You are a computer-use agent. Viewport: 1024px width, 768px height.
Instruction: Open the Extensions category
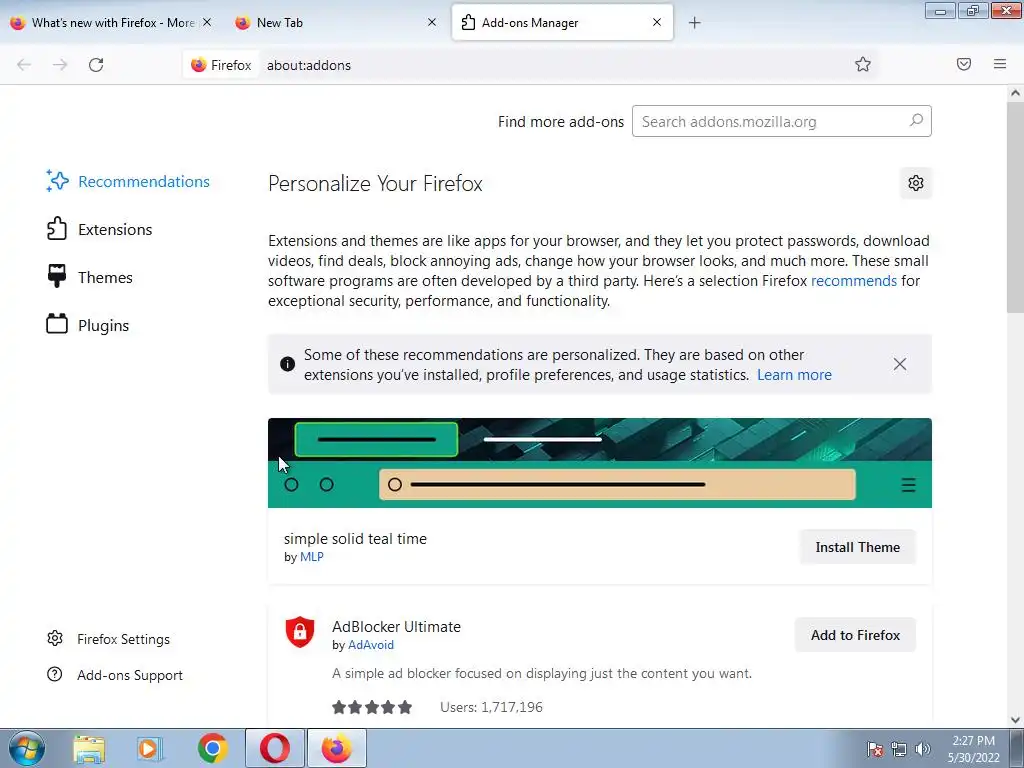(99, 229)
